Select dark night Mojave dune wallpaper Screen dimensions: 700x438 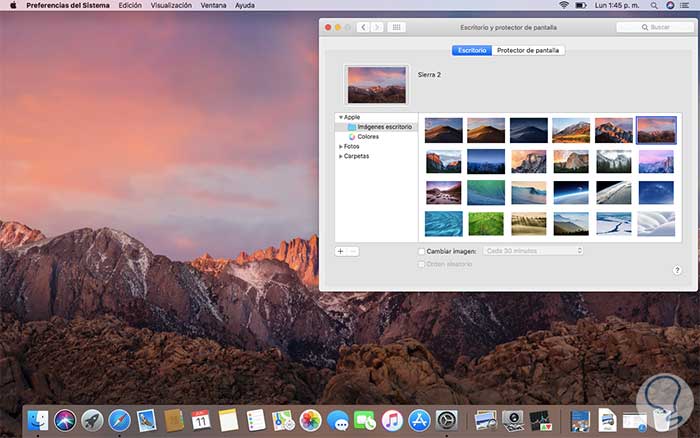(x=529, y=130)
